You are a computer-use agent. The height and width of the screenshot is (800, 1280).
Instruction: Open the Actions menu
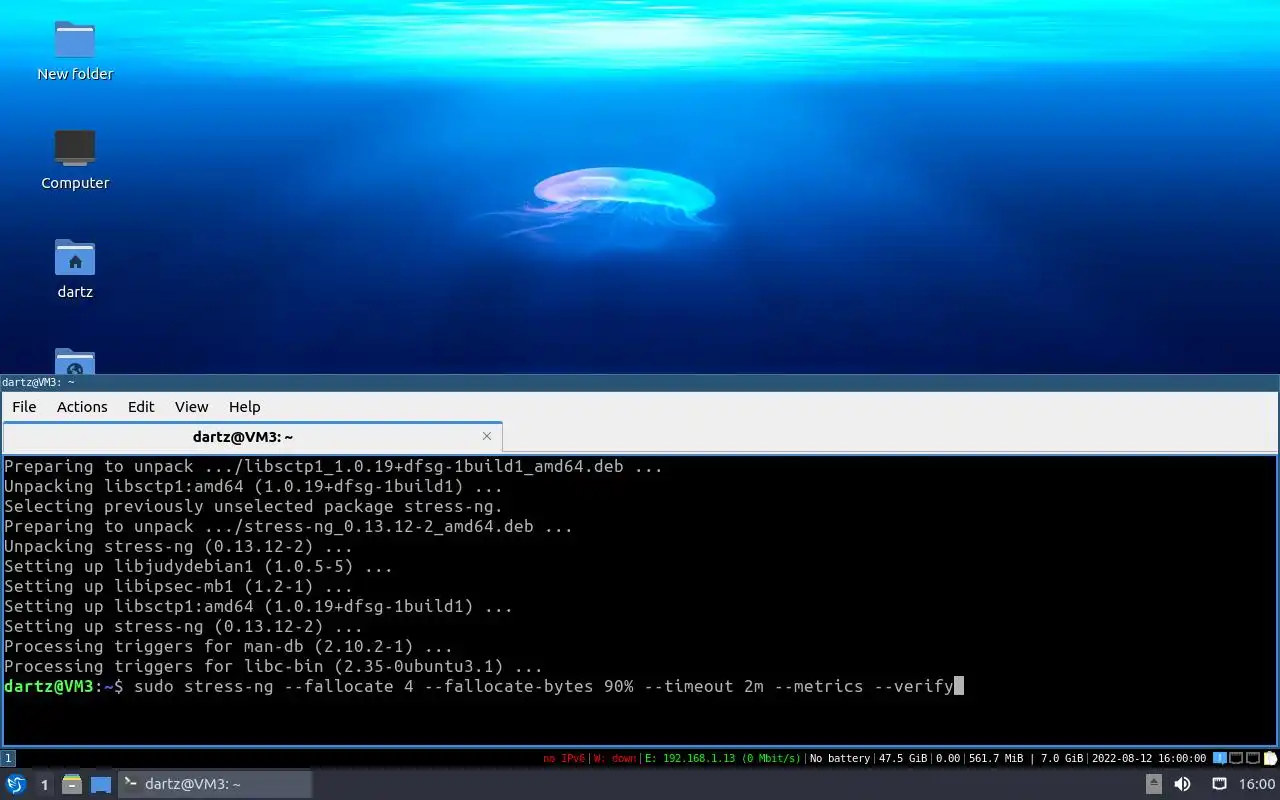click(x=82, y=407)
